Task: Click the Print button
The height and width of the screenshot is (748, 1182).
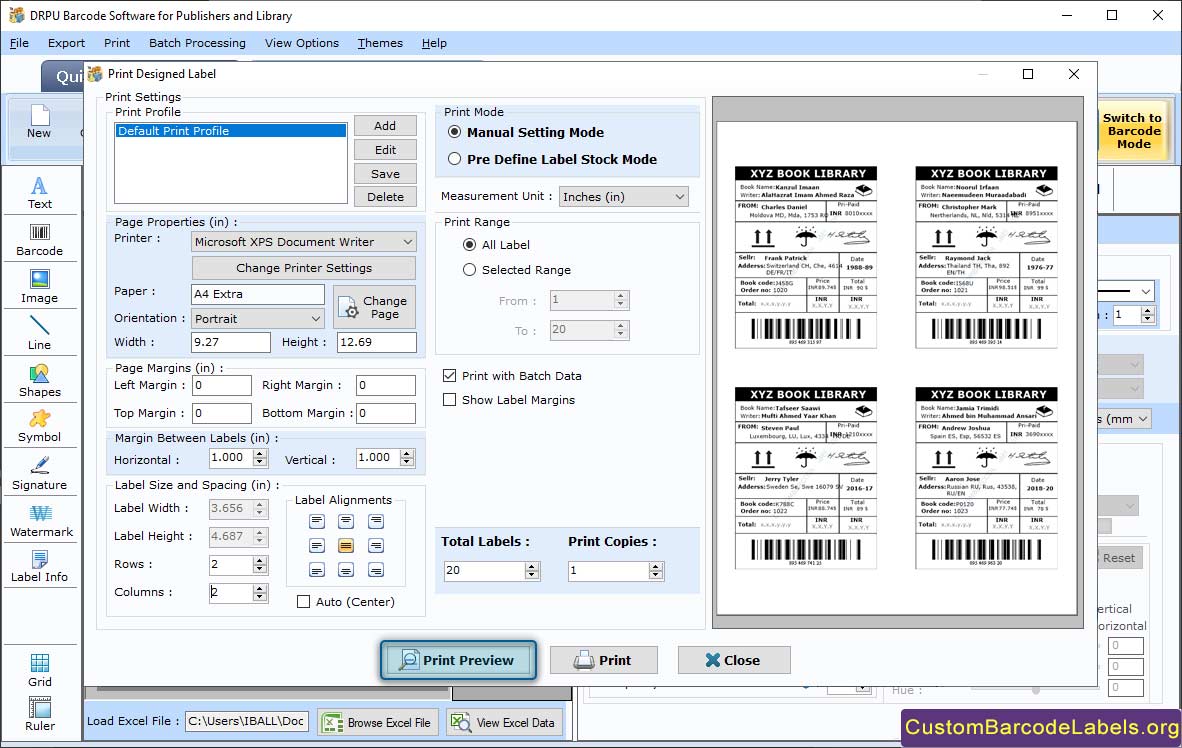Action: tap(604, 660)
